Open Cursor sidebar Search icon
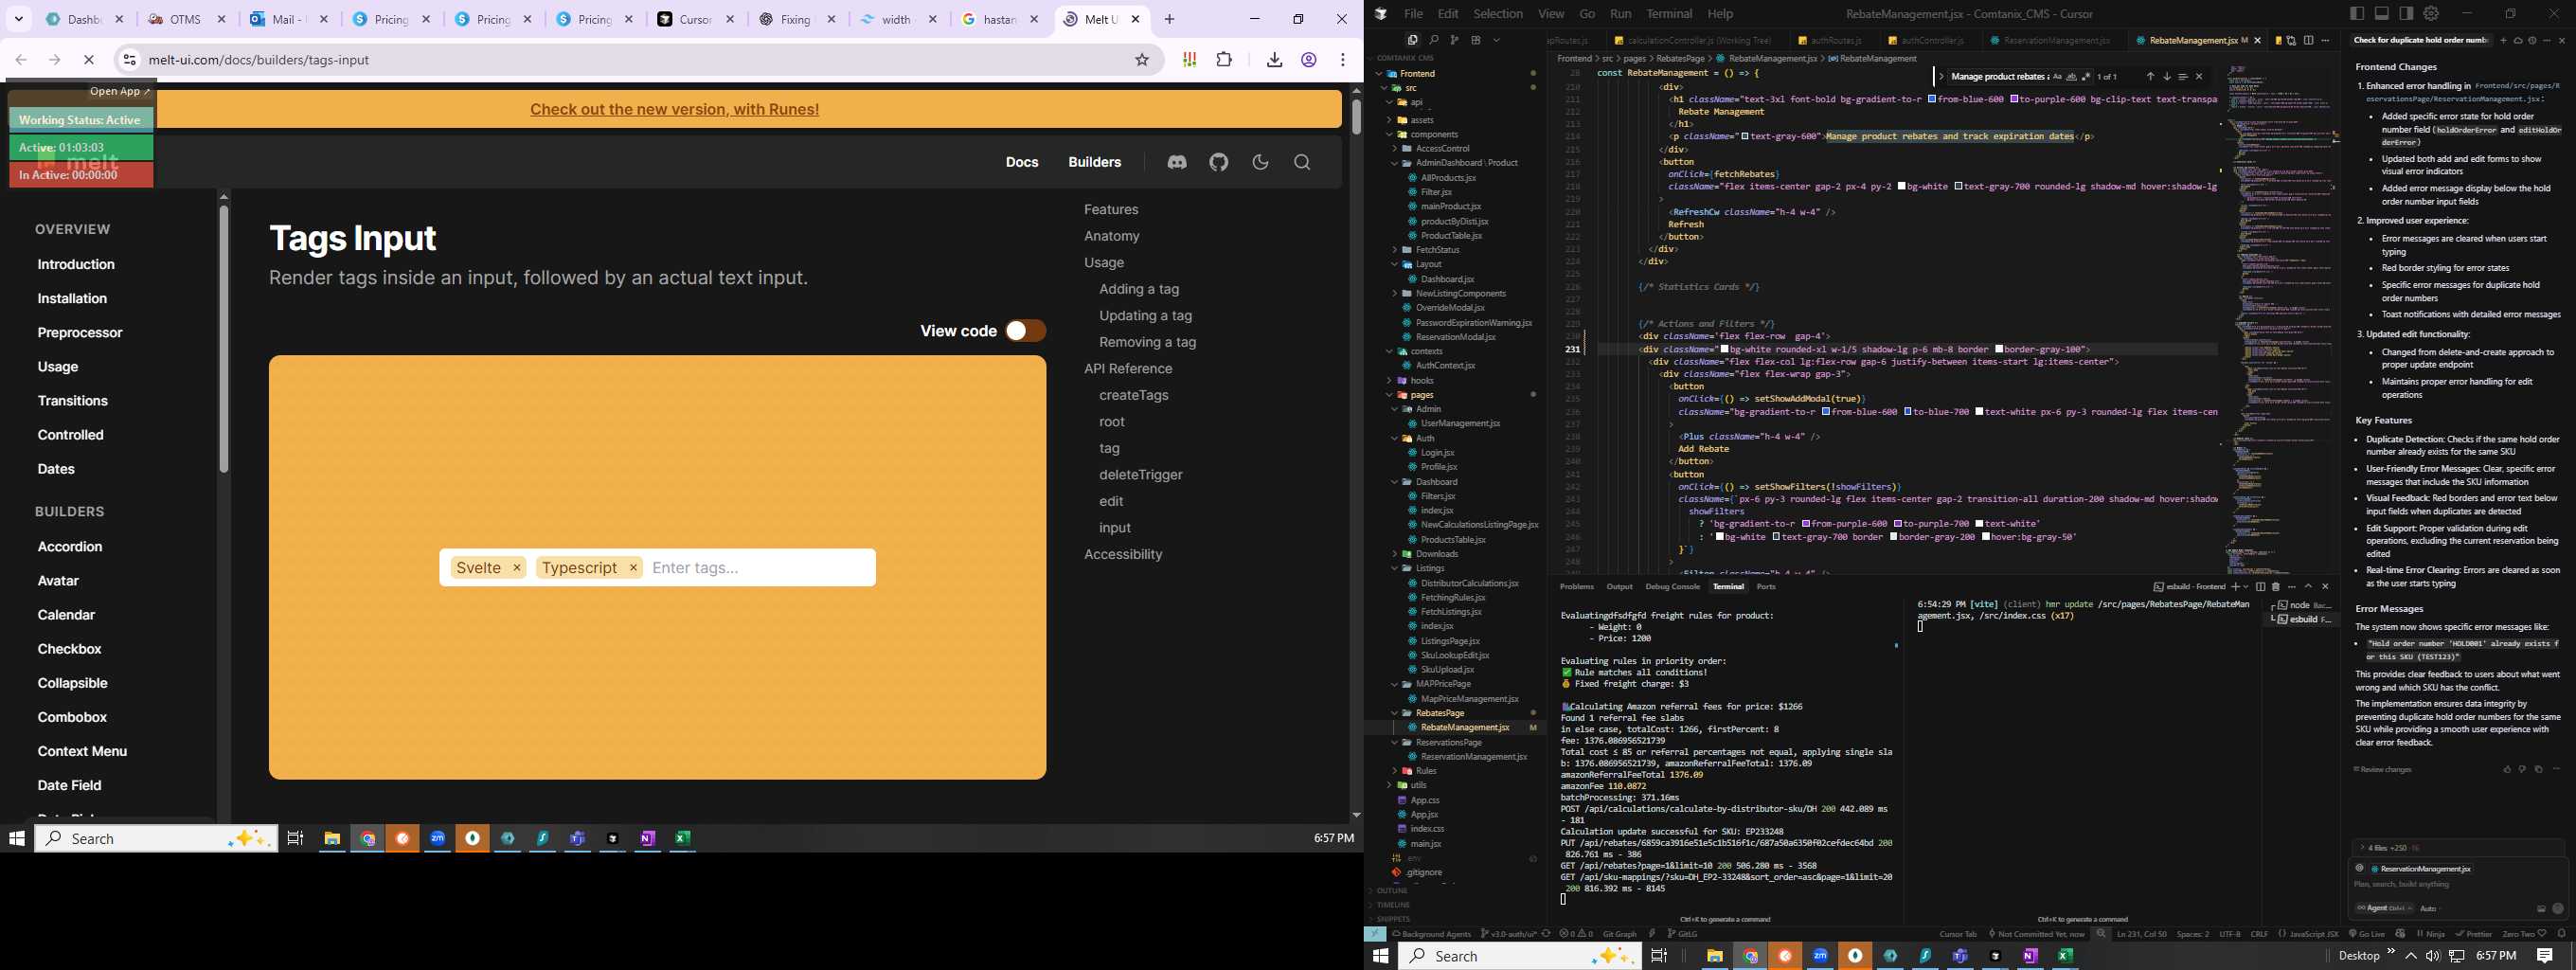 pos(1433,40)
